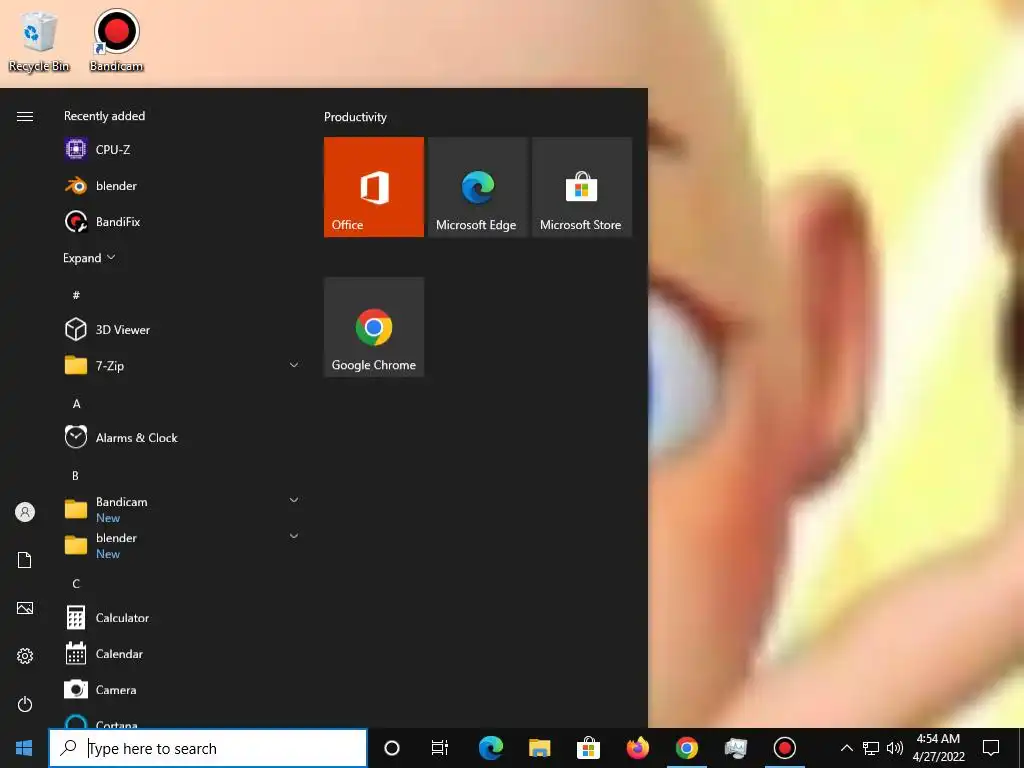Expand the blender folder chevron in B section

(x=294, y=536)
